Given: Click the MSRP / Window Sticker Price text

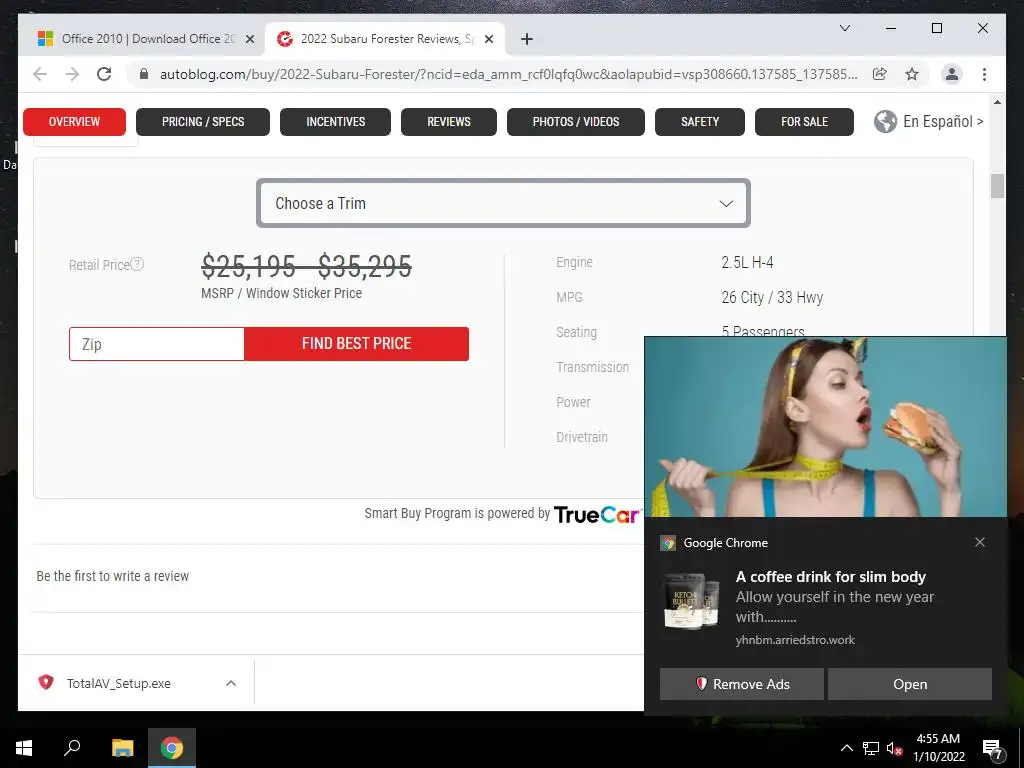Looking at the screenshot, I should pos(281,293).
